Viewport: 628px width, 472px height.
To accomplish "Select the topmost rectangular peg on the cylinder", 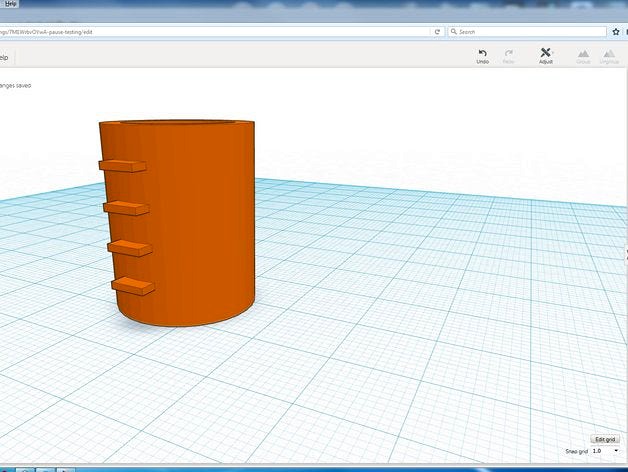I will tap(123, 166).
